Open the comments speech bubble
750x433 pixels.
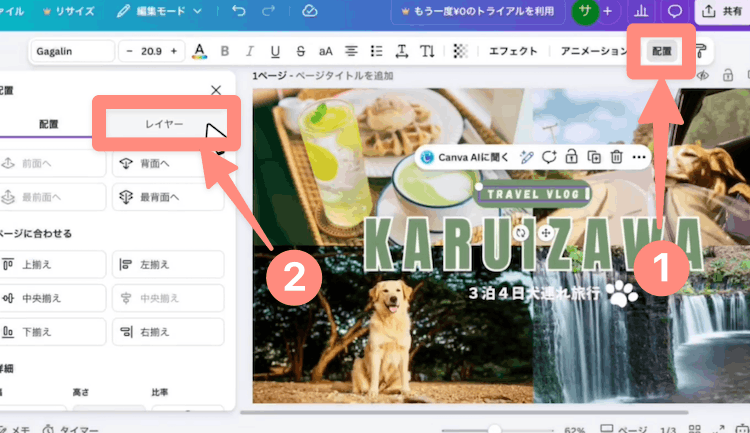click(x=674, y=11)
